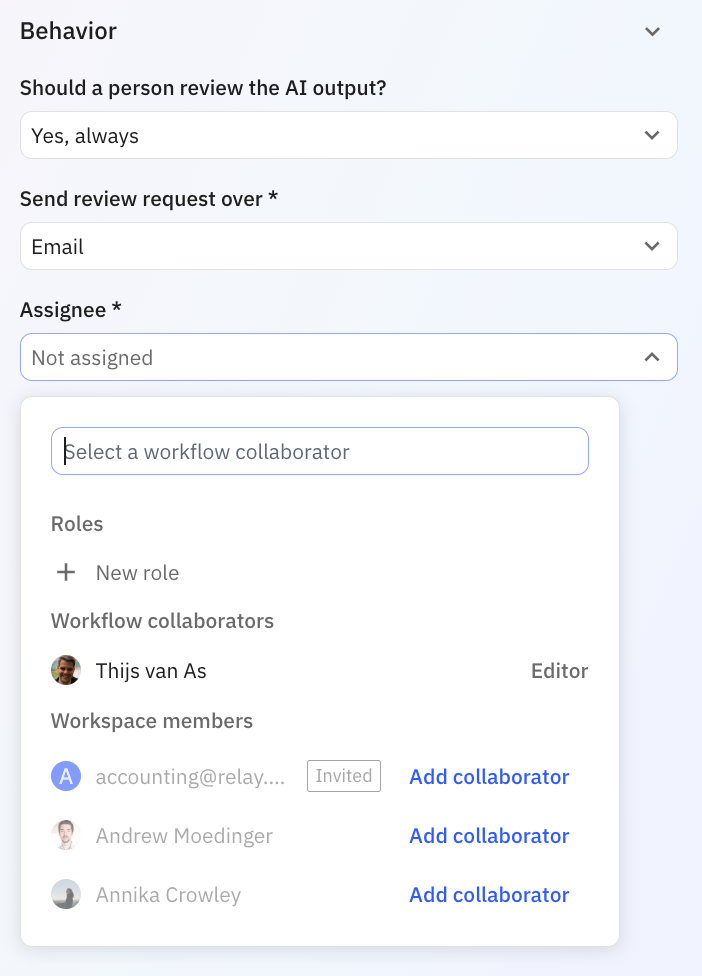Image resolution: width=702 pixels, height=976 pixels.
Task: Click Annika Crowley's profile avatar
Action: tap(66, 894)
